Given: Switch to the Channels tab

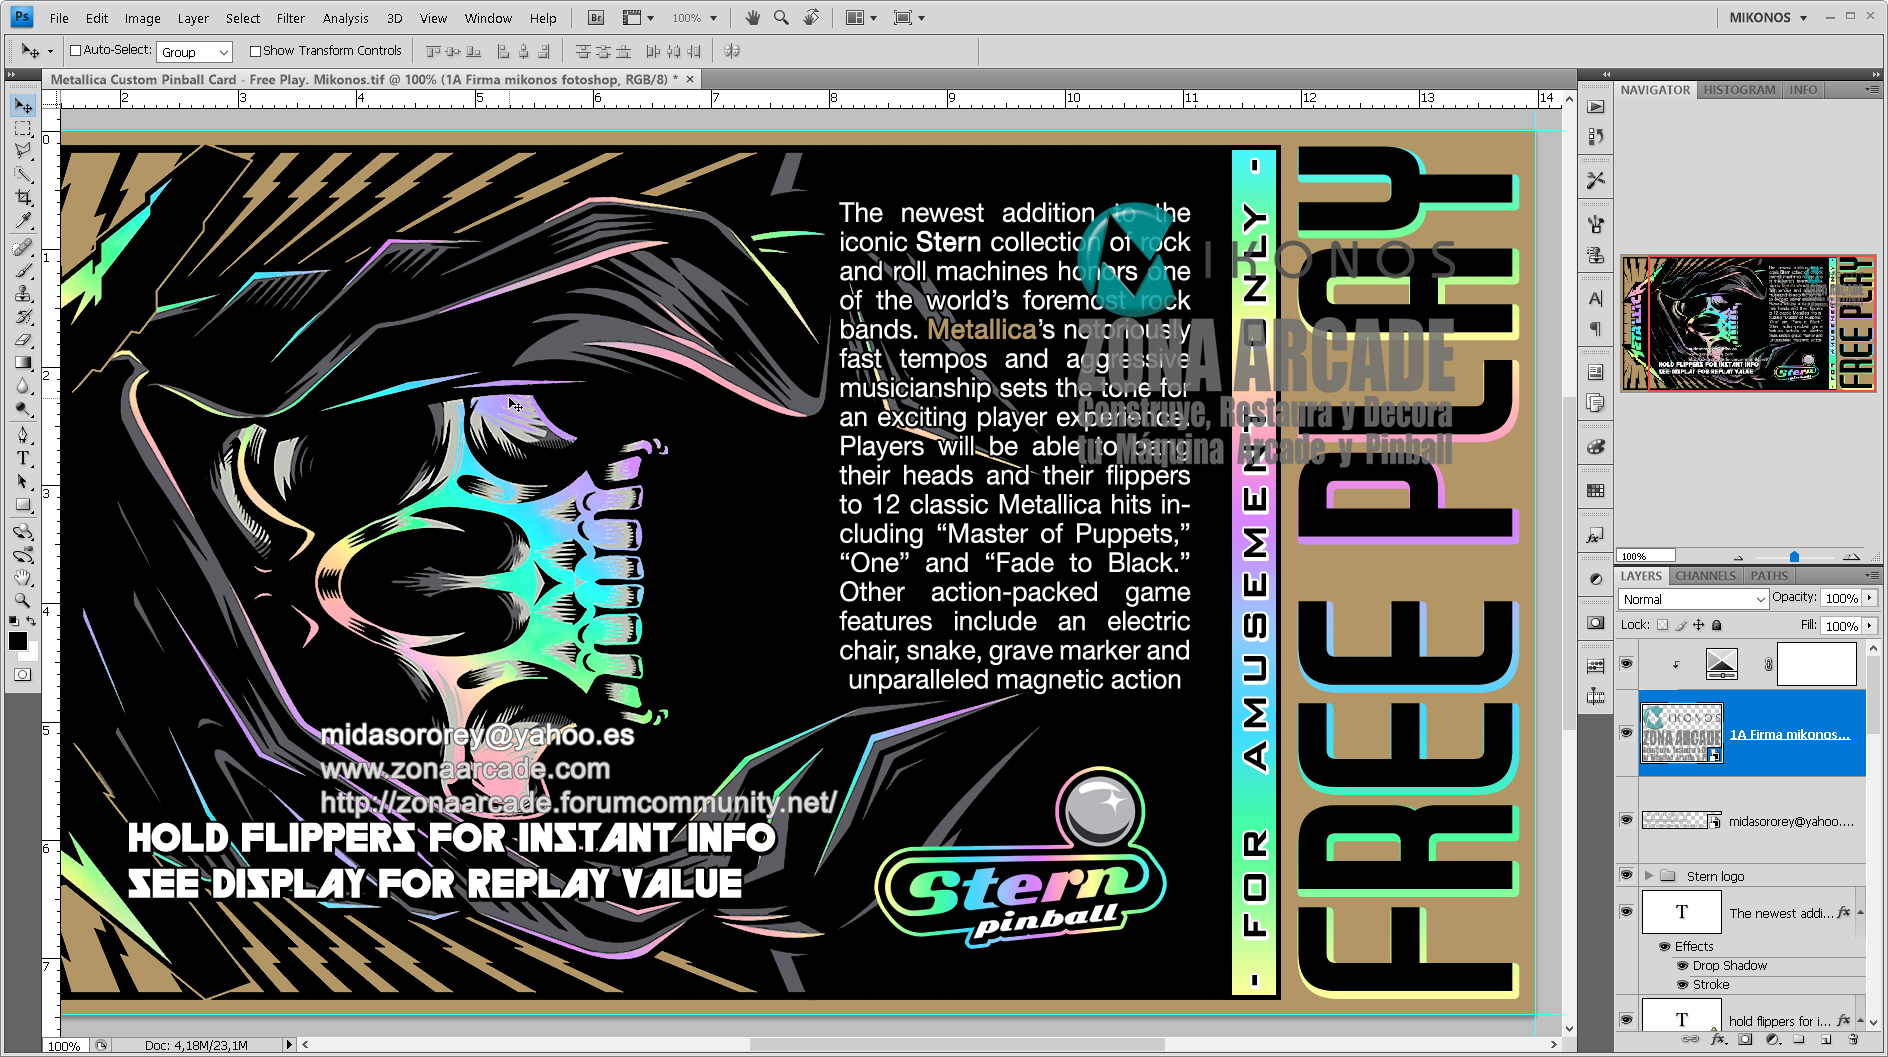Looking at the screenshot, I should (x=1705, y=576).
